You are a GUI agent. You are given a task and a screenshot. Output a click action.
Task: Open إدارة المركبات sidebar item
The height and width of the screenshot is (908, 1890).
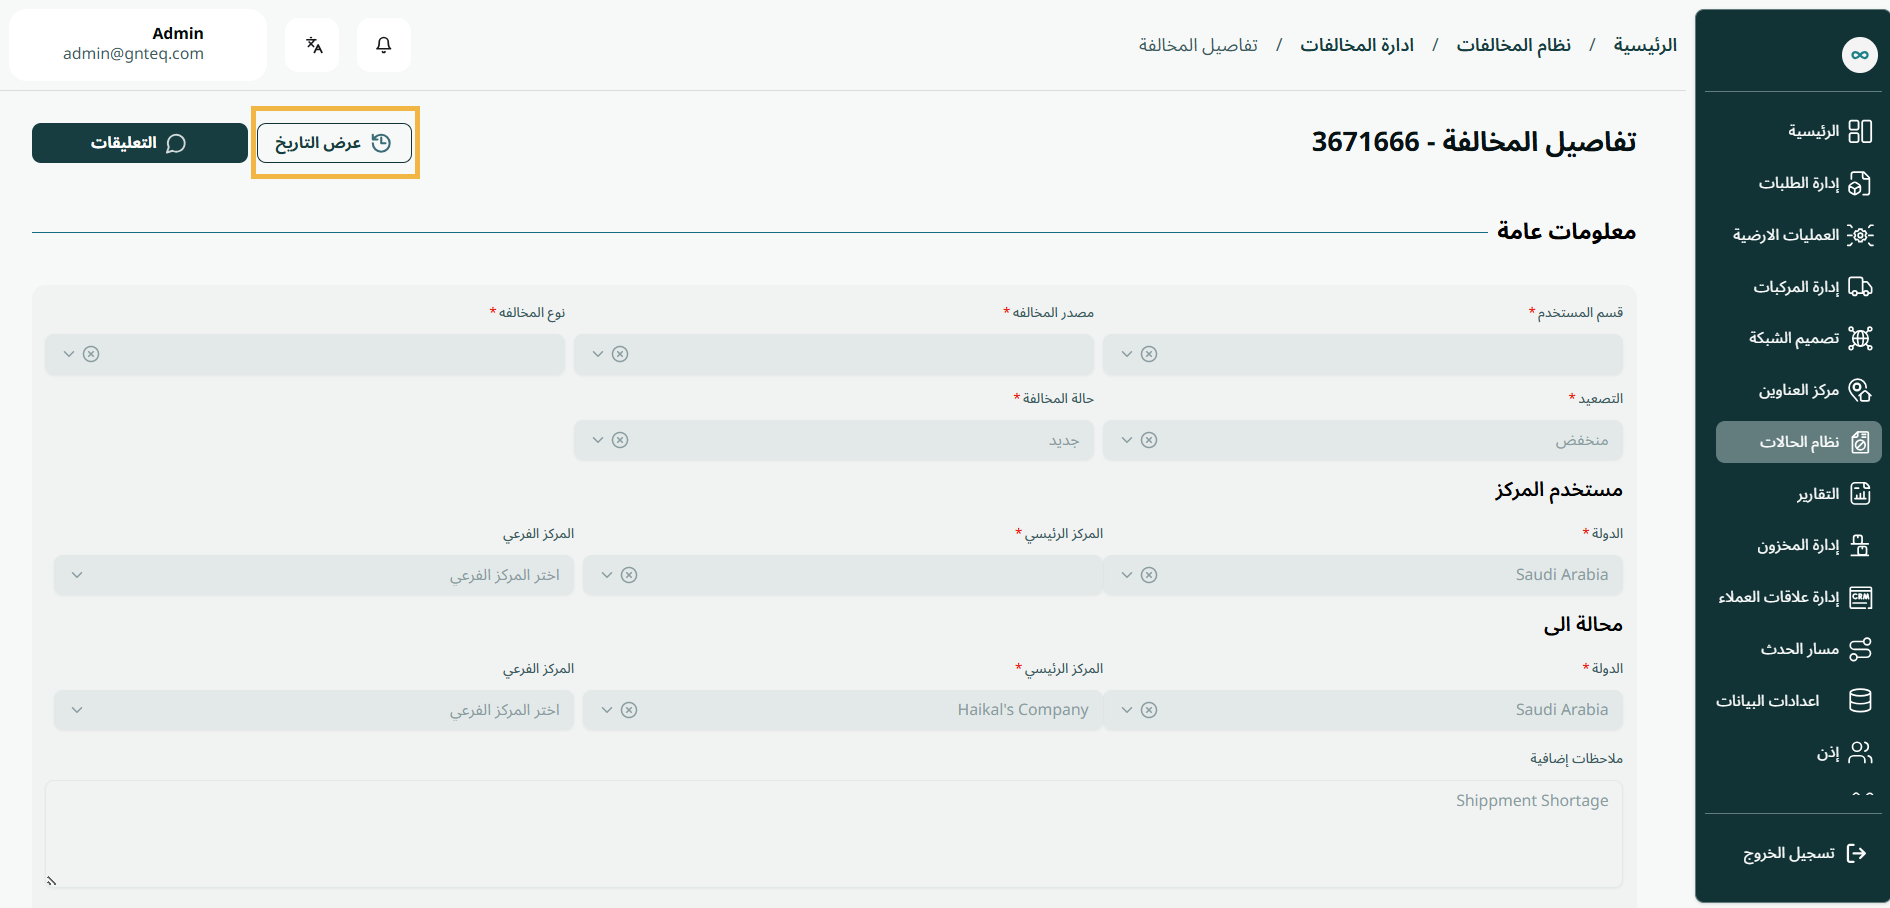1795,287
